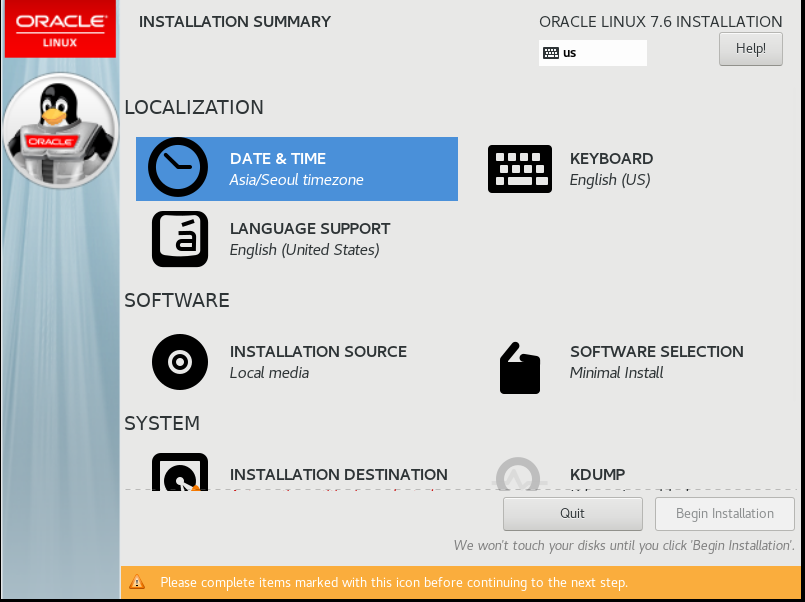Viewport: 805px width, 602px height.
Task: Click the keyboard icon in us layout indicator
Action: (551, 53)
